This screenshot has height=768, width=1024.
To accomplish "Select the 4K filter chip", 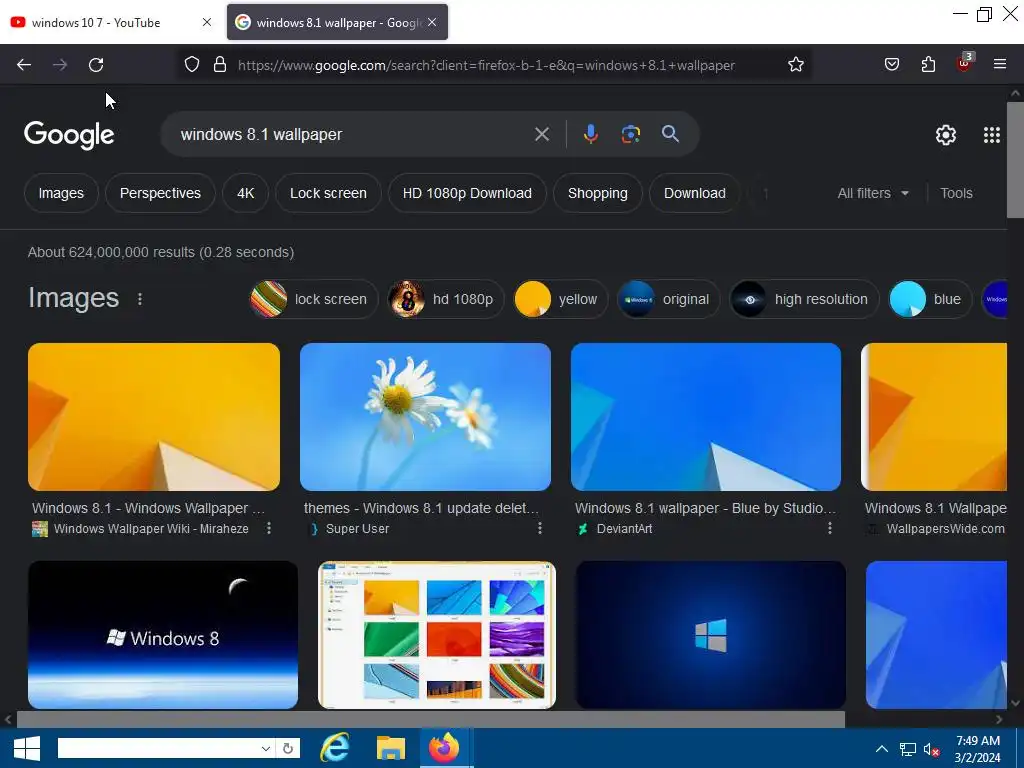I will click(x=246, y=193).
